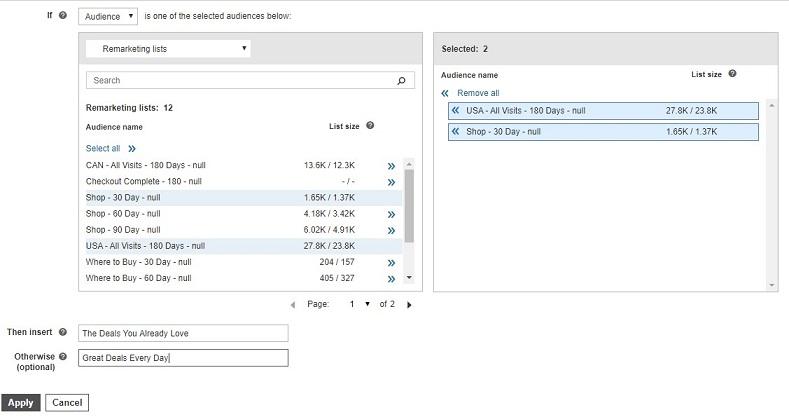Open List size help in remarketing lists

coord(370,125)
